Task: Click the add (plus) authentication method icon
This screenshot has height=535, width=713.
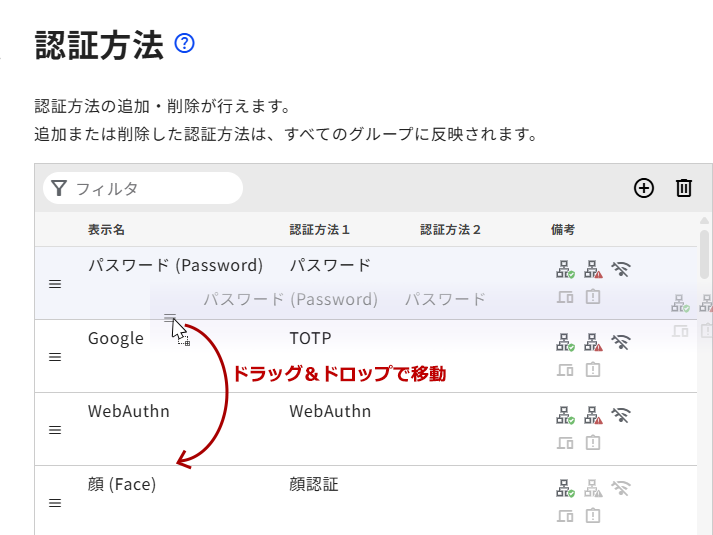Action: 644,188
